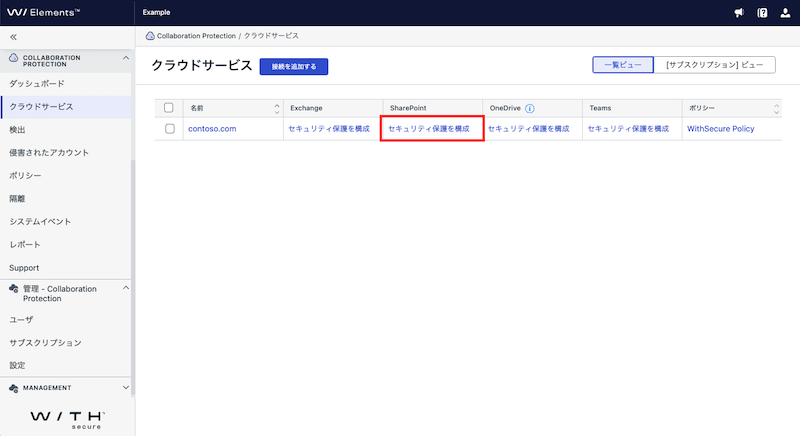Click the MANAGEMENT section icon

14,389
